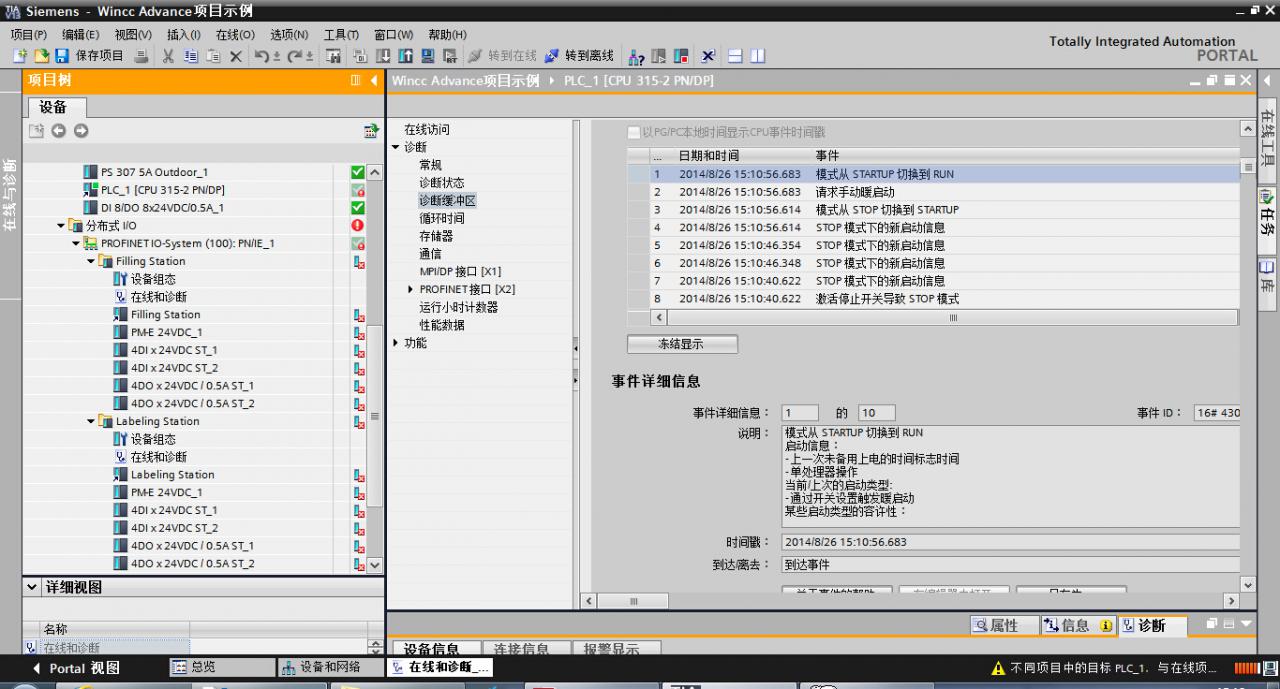Switch to the 属性 tab

pyautogui.click(x=1002, y=625)
